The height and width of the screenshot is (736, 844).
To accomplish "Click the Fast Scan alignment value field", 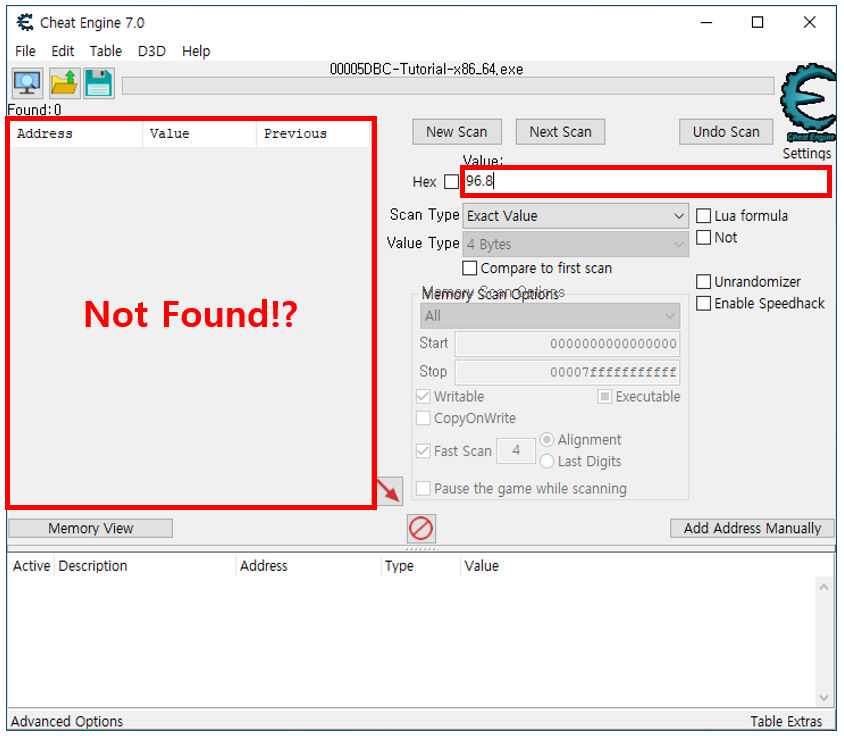I will [x=516, y=451].
